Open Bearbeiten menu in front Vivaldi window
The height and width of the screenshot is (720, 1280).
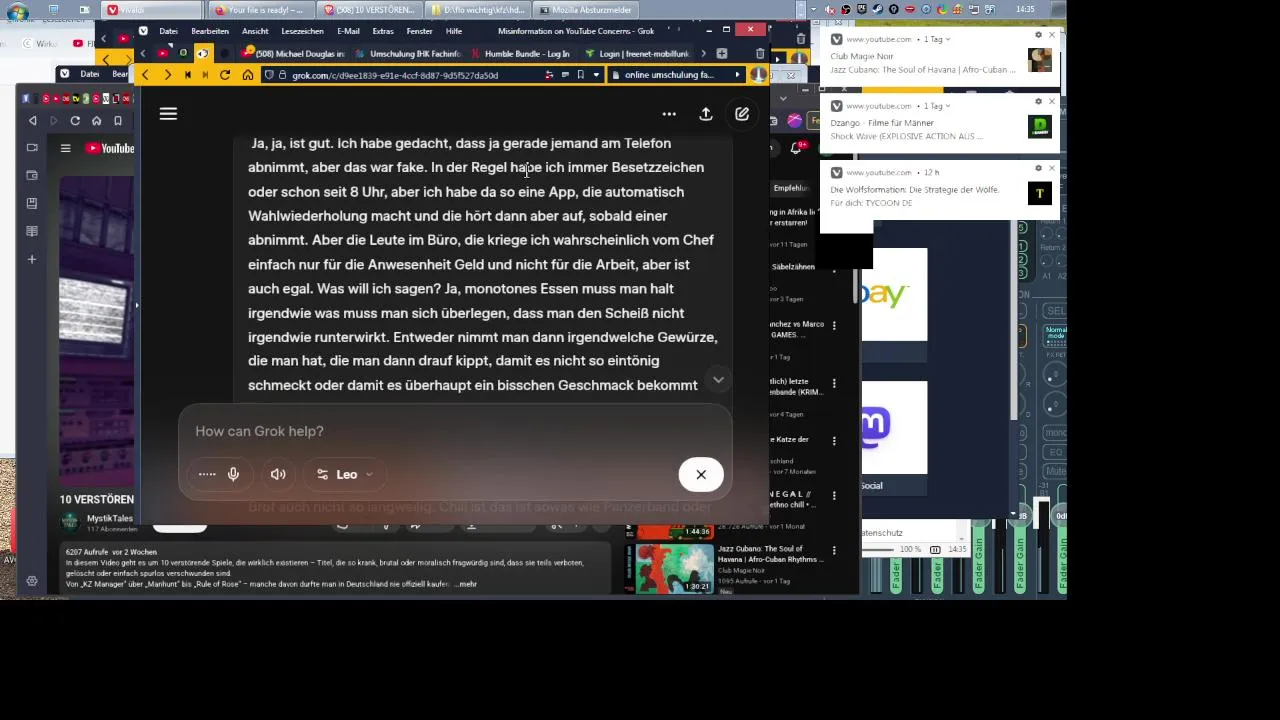click(210, 31)
